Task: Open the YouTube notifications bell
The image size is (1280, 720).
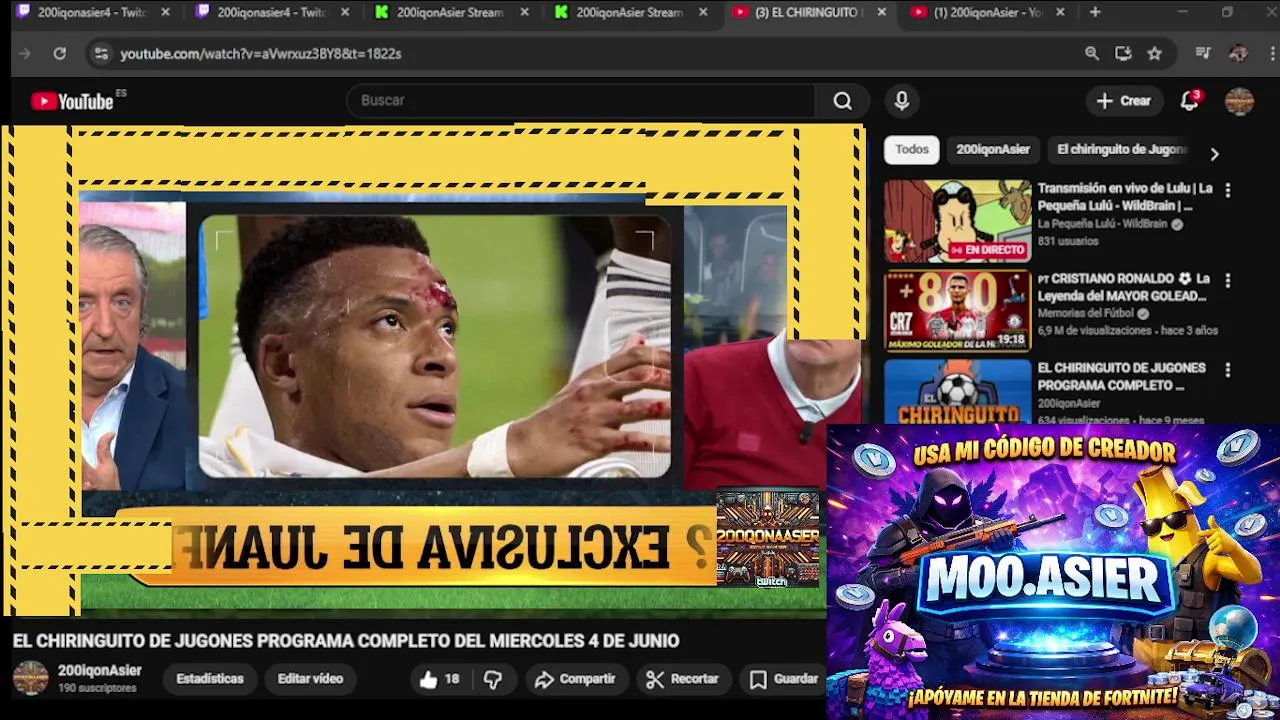Action: [1189, 101]
